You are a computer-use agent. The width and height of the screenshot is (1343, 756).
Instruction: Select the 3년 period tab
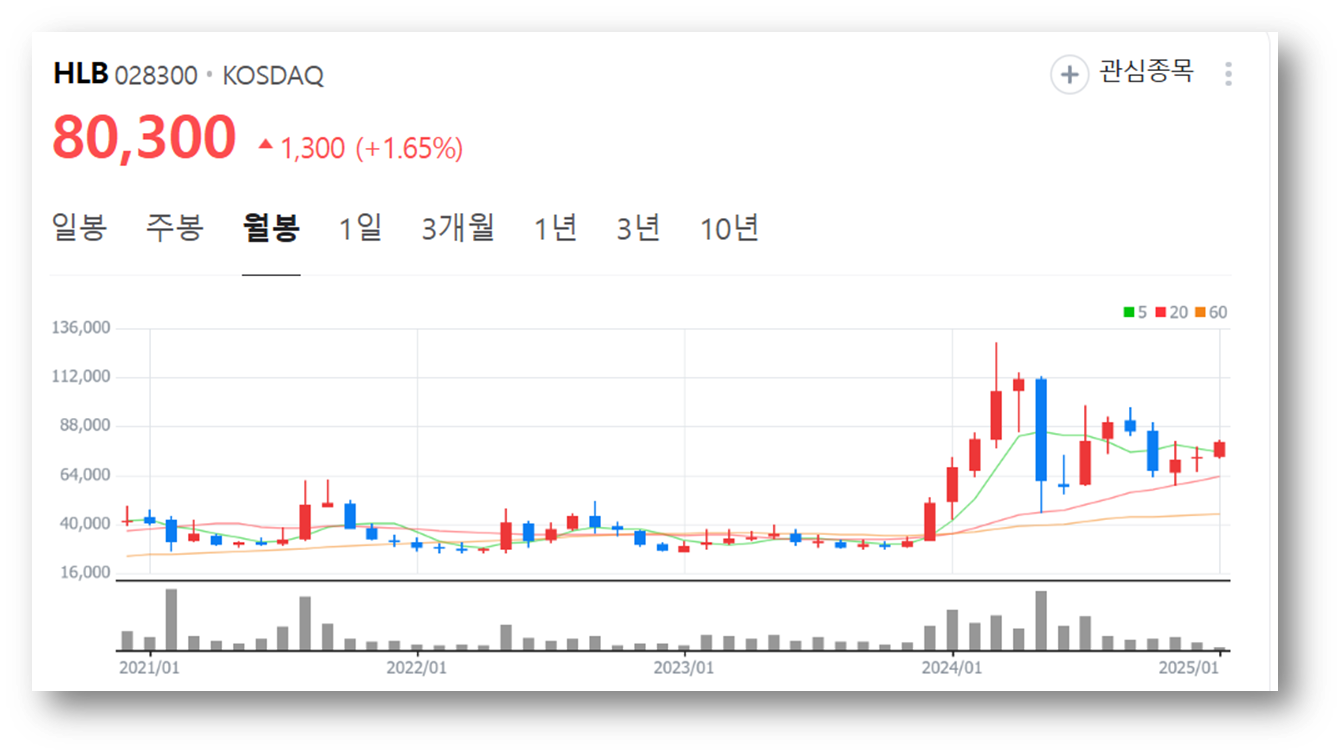tap(638, 228)
